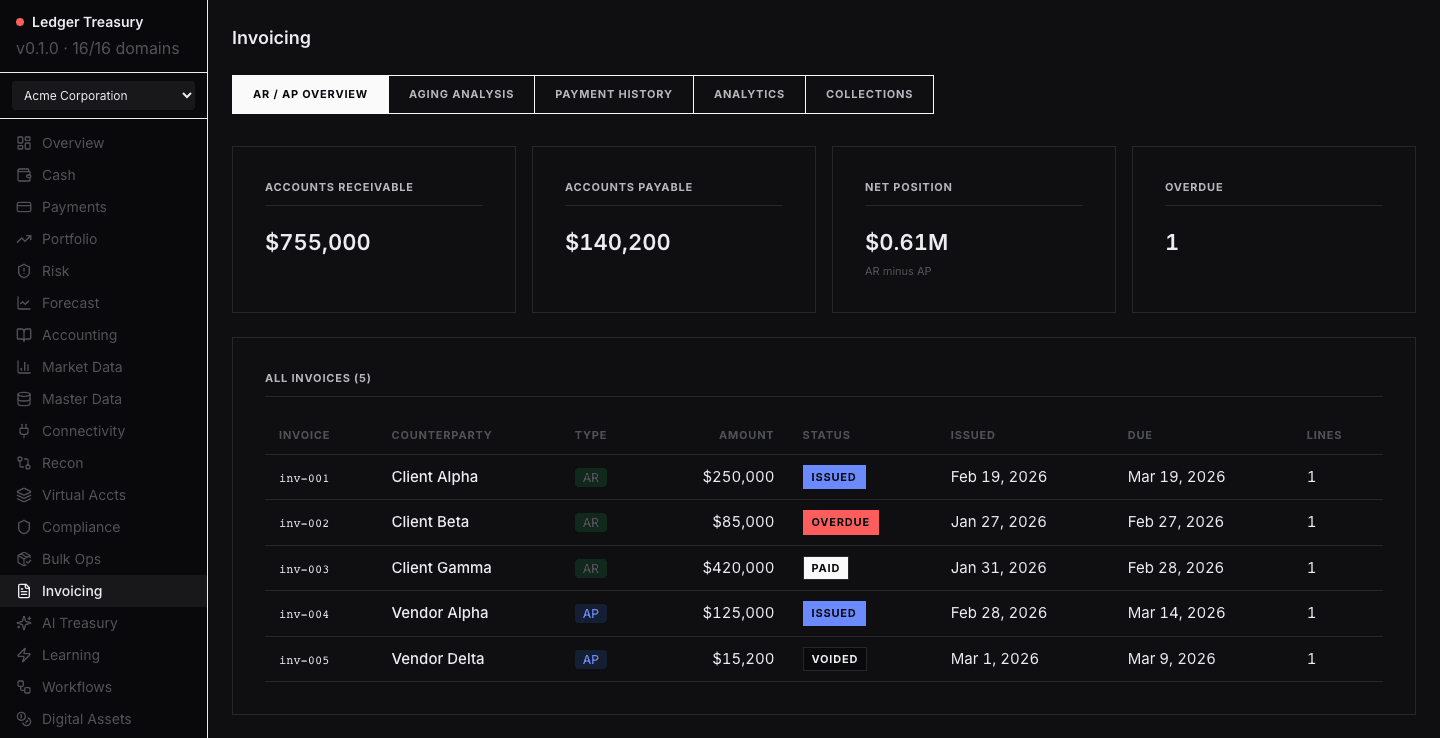Click the Connectivity plug icon
The image size is (1440, 738).
click(24, 431)
